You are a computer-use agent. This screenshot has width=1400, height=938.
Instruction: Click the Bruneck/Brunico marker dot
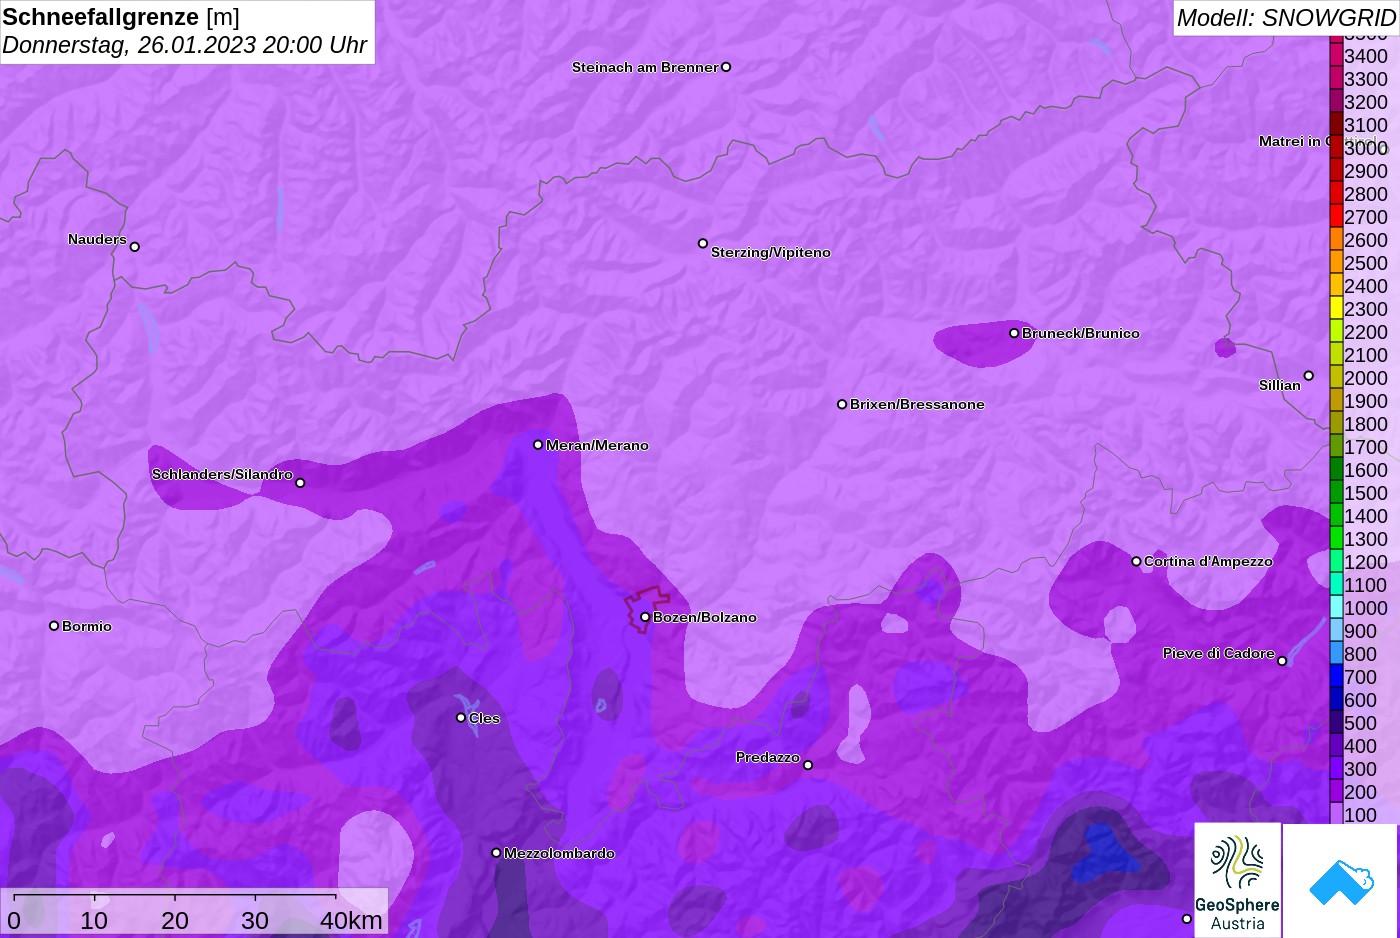(x=1014, y=333)
